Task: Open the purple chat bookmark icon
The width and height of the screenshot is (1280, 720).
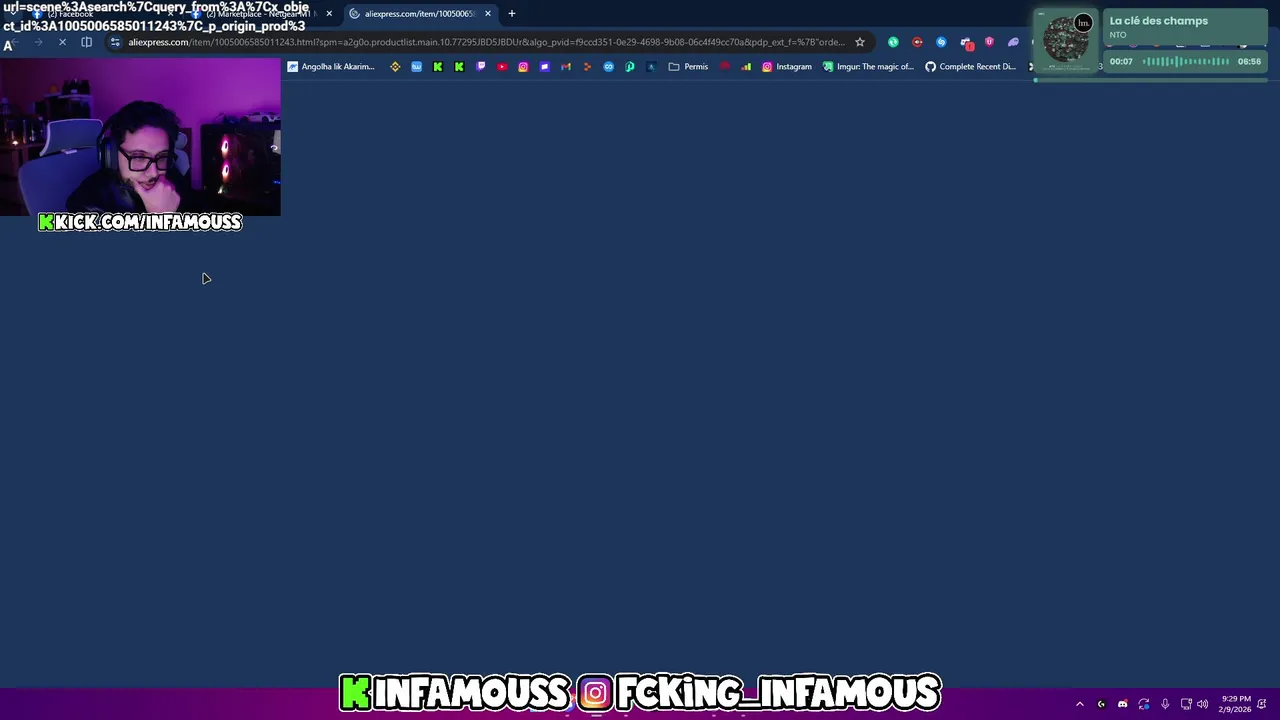Action: [x=544, y=67]
